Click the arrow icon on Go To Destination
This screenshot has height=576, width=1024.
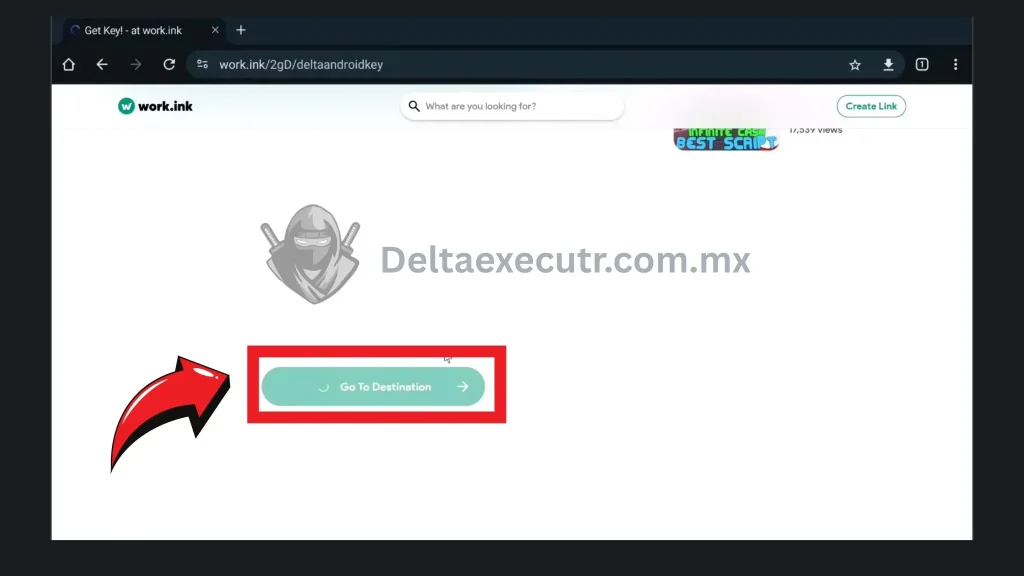(x=462, y=387)
